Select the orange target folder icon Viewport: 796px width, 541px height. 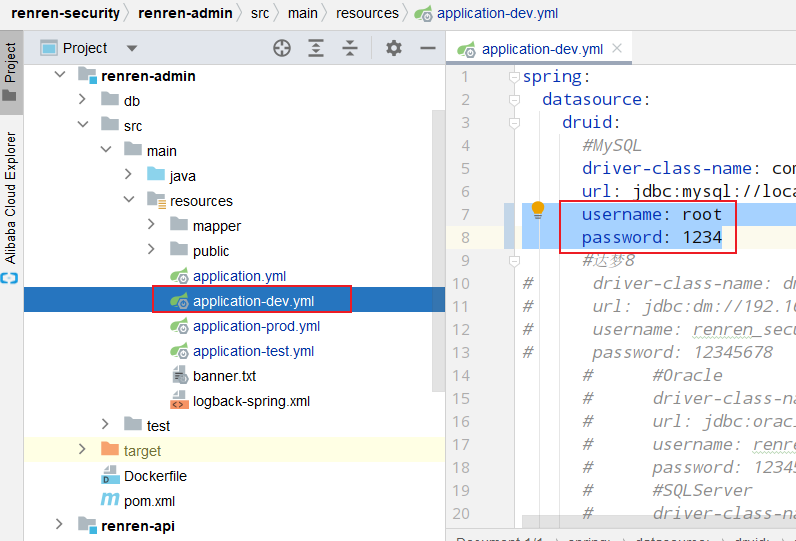pos(110,449)
